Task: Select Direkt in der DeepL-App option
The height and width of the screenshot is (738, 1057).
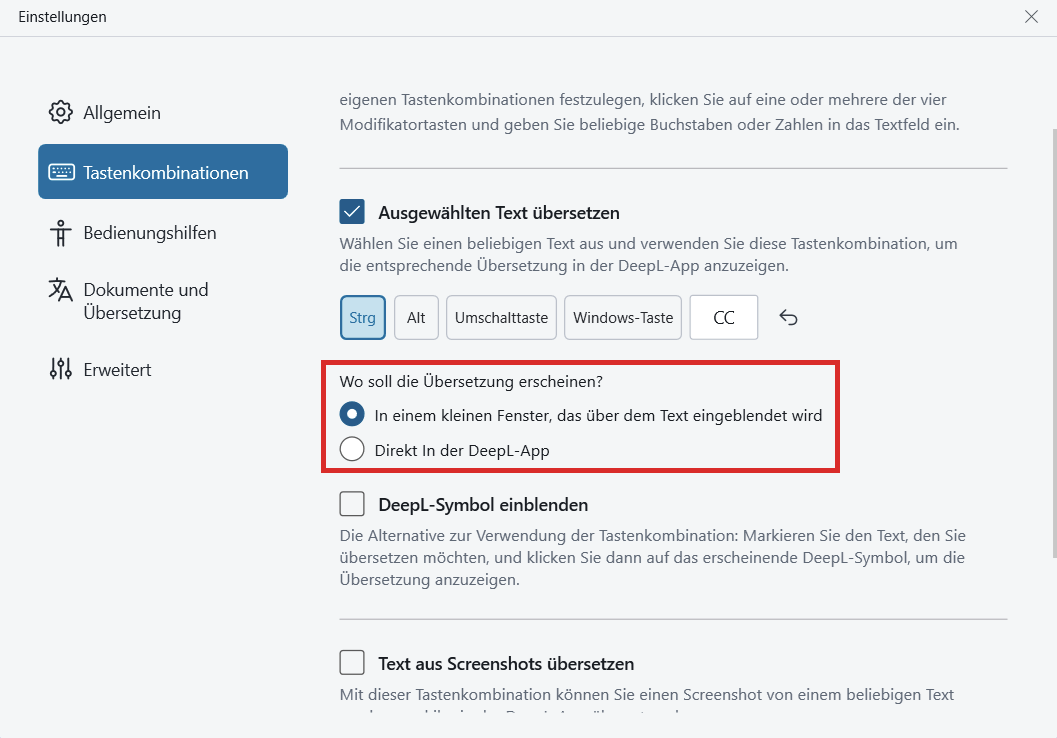Action: coord(352,450)
